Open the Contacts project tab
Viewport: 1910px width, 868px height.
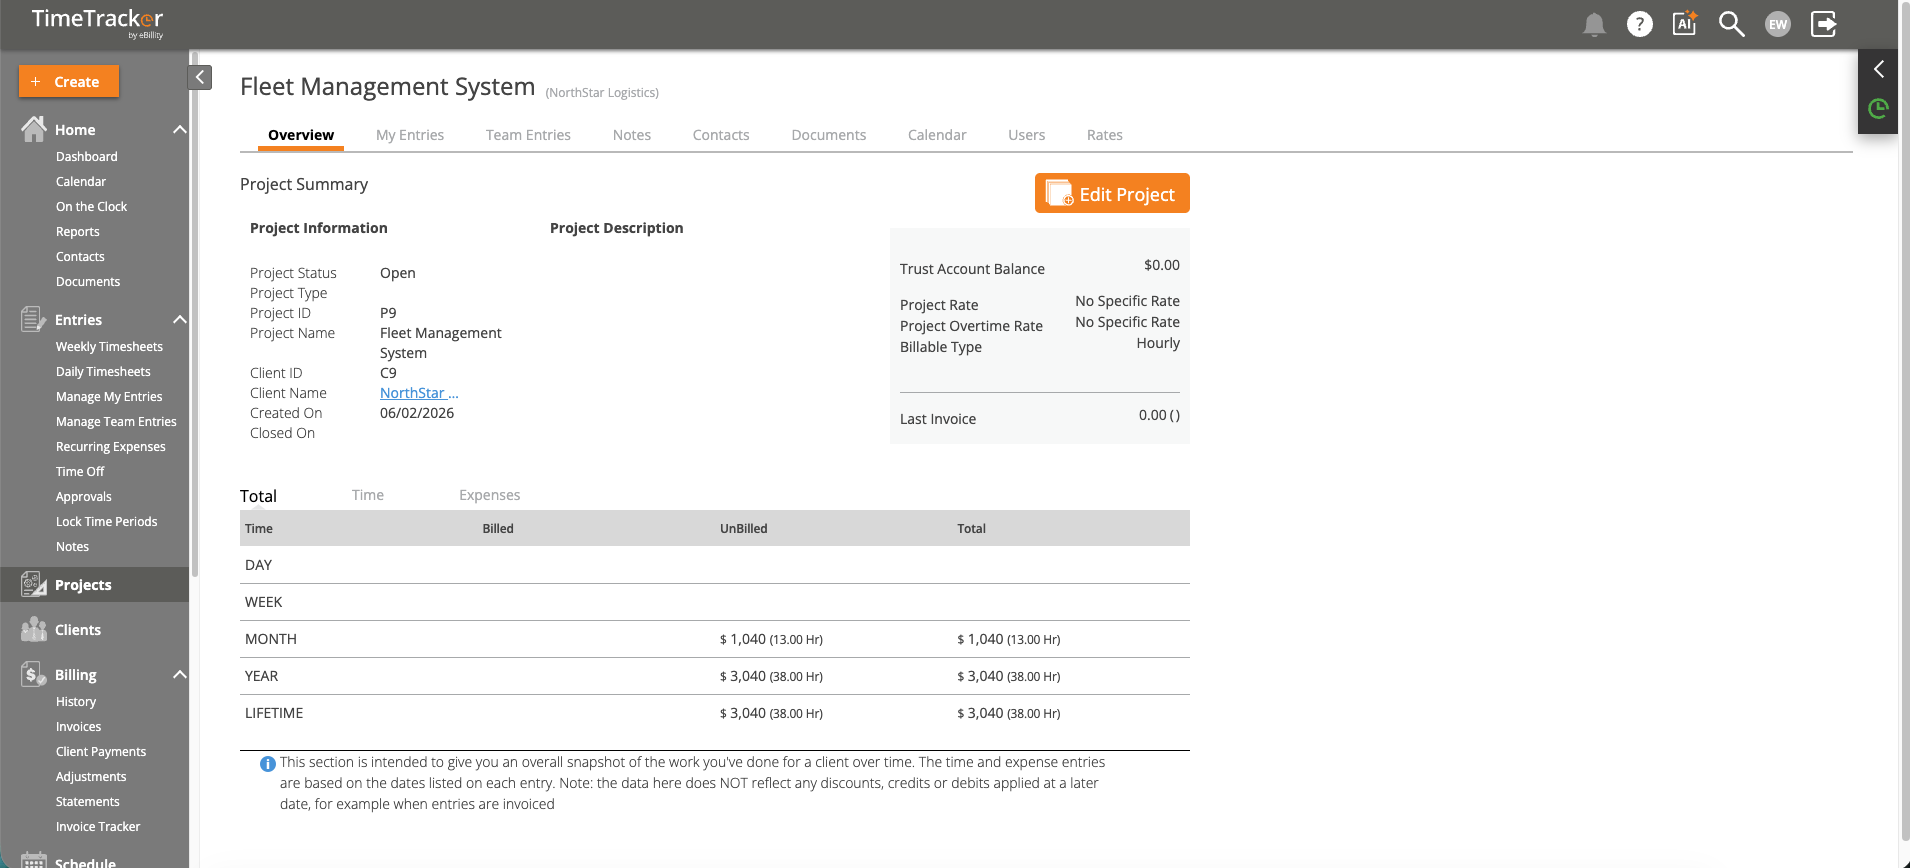coord(721,135)
